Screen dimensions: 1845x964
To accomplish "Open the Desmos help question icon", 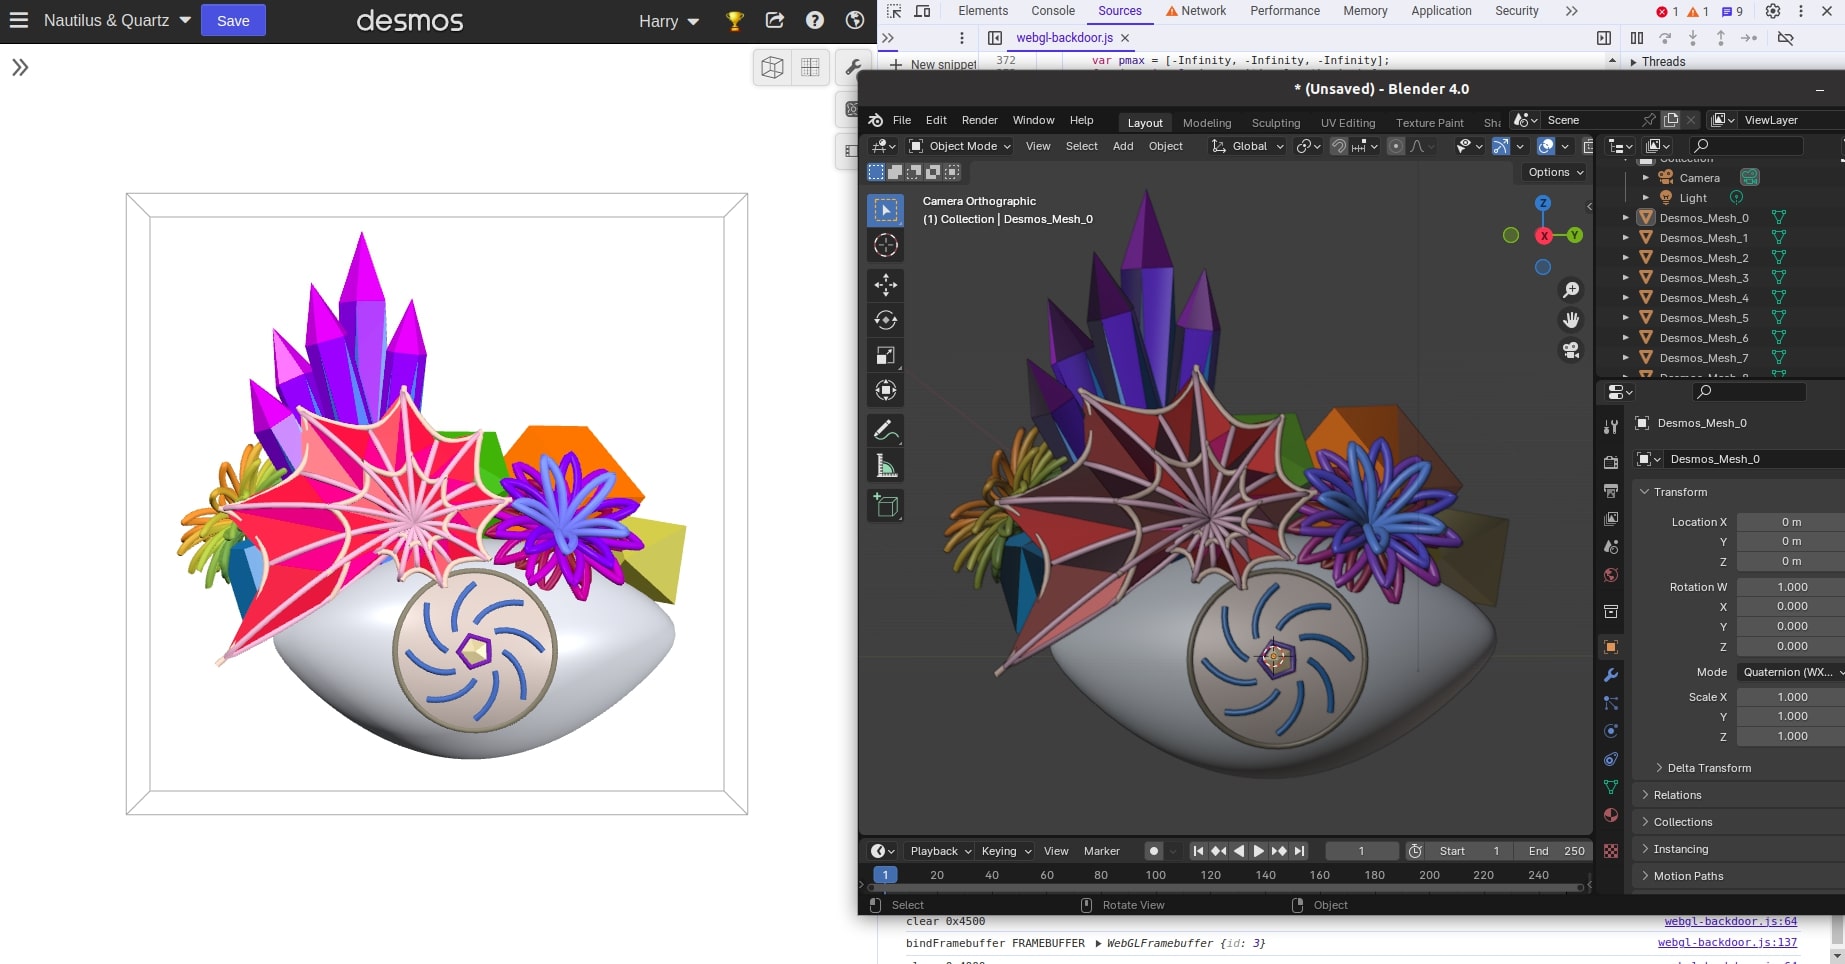I will click(815, 21).
